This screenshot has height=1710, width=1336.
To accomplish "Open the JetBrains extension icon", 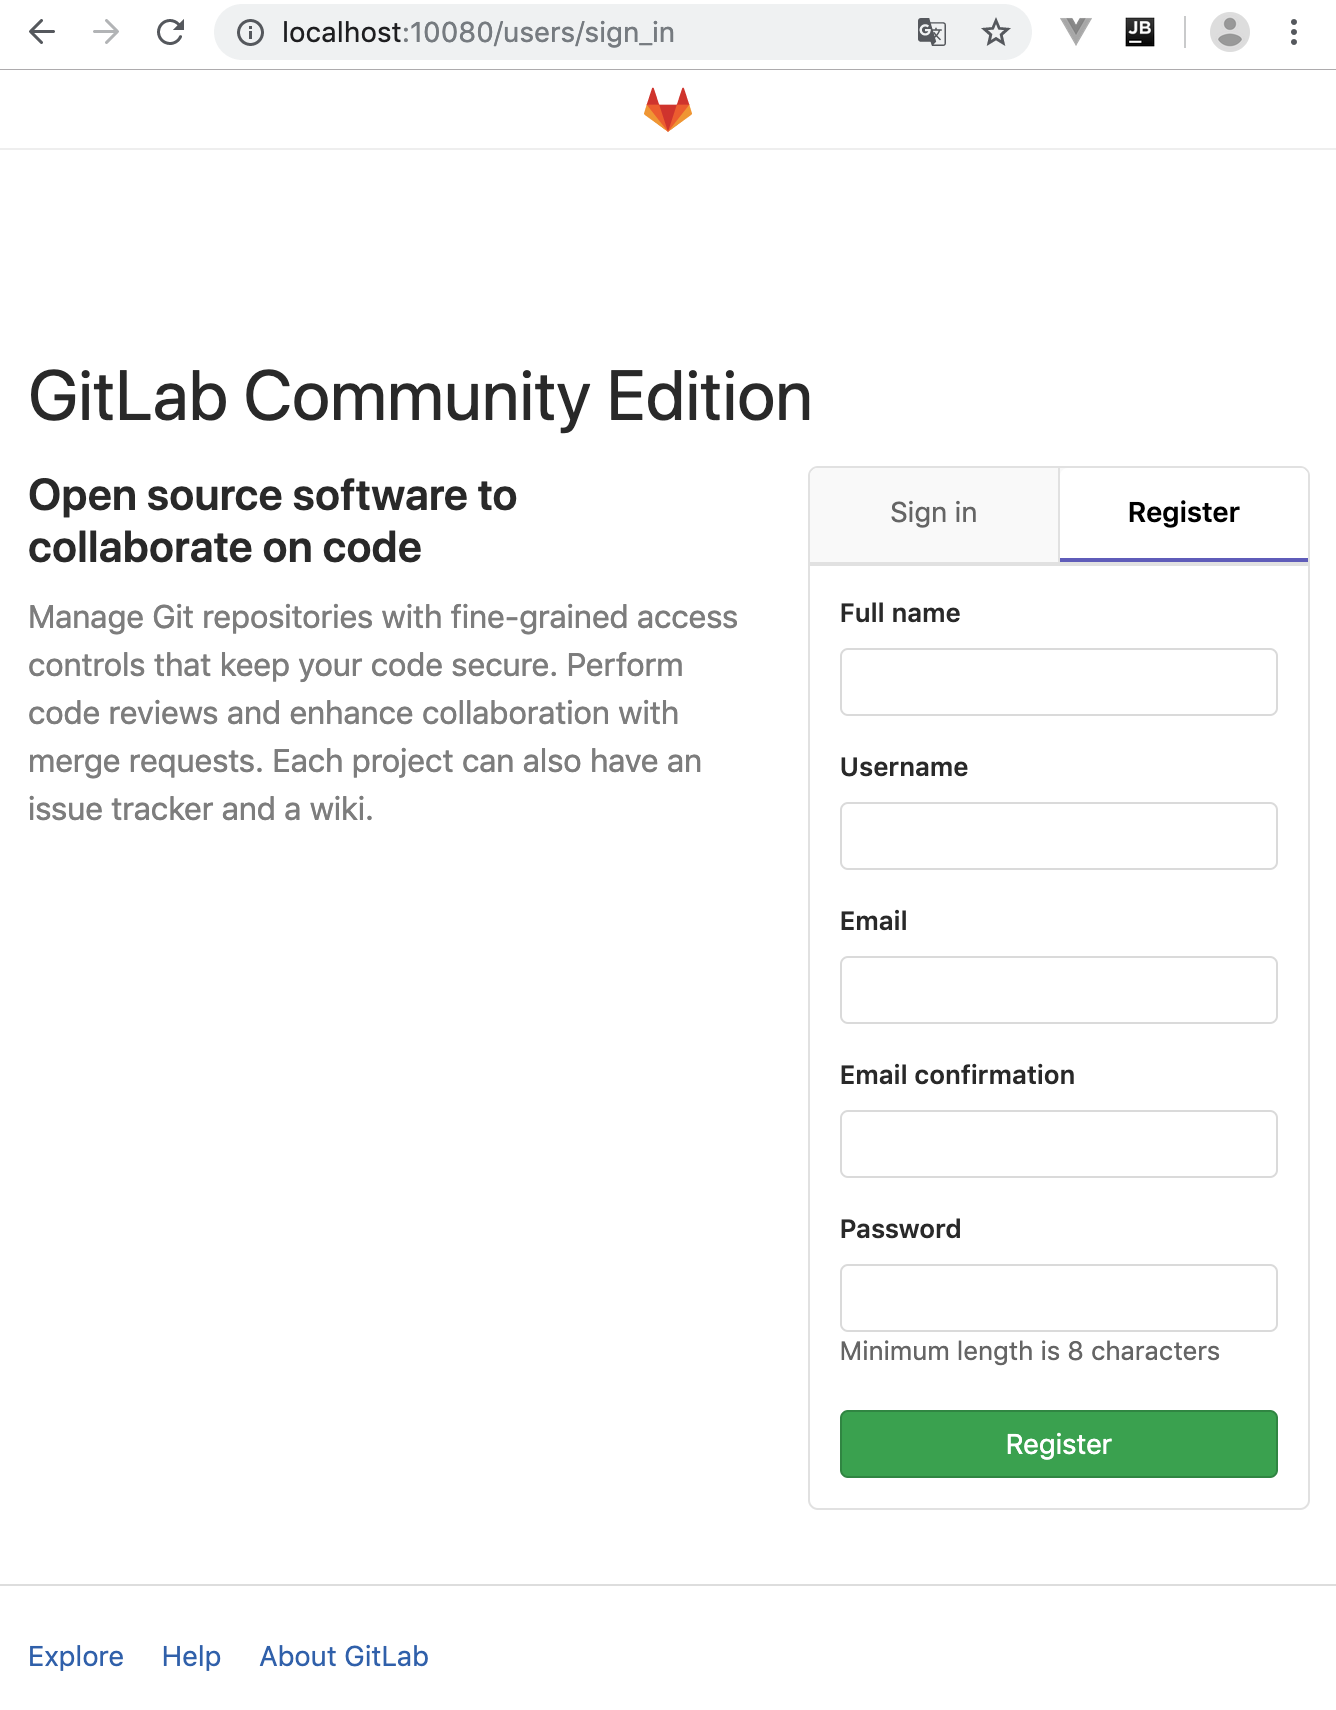I will point(1140,32).
